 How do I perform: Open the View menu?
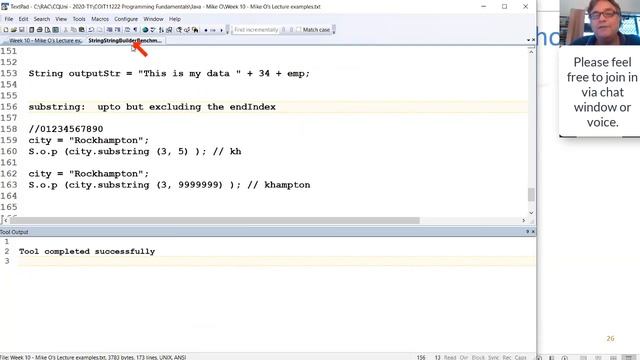tap(61, 19)
